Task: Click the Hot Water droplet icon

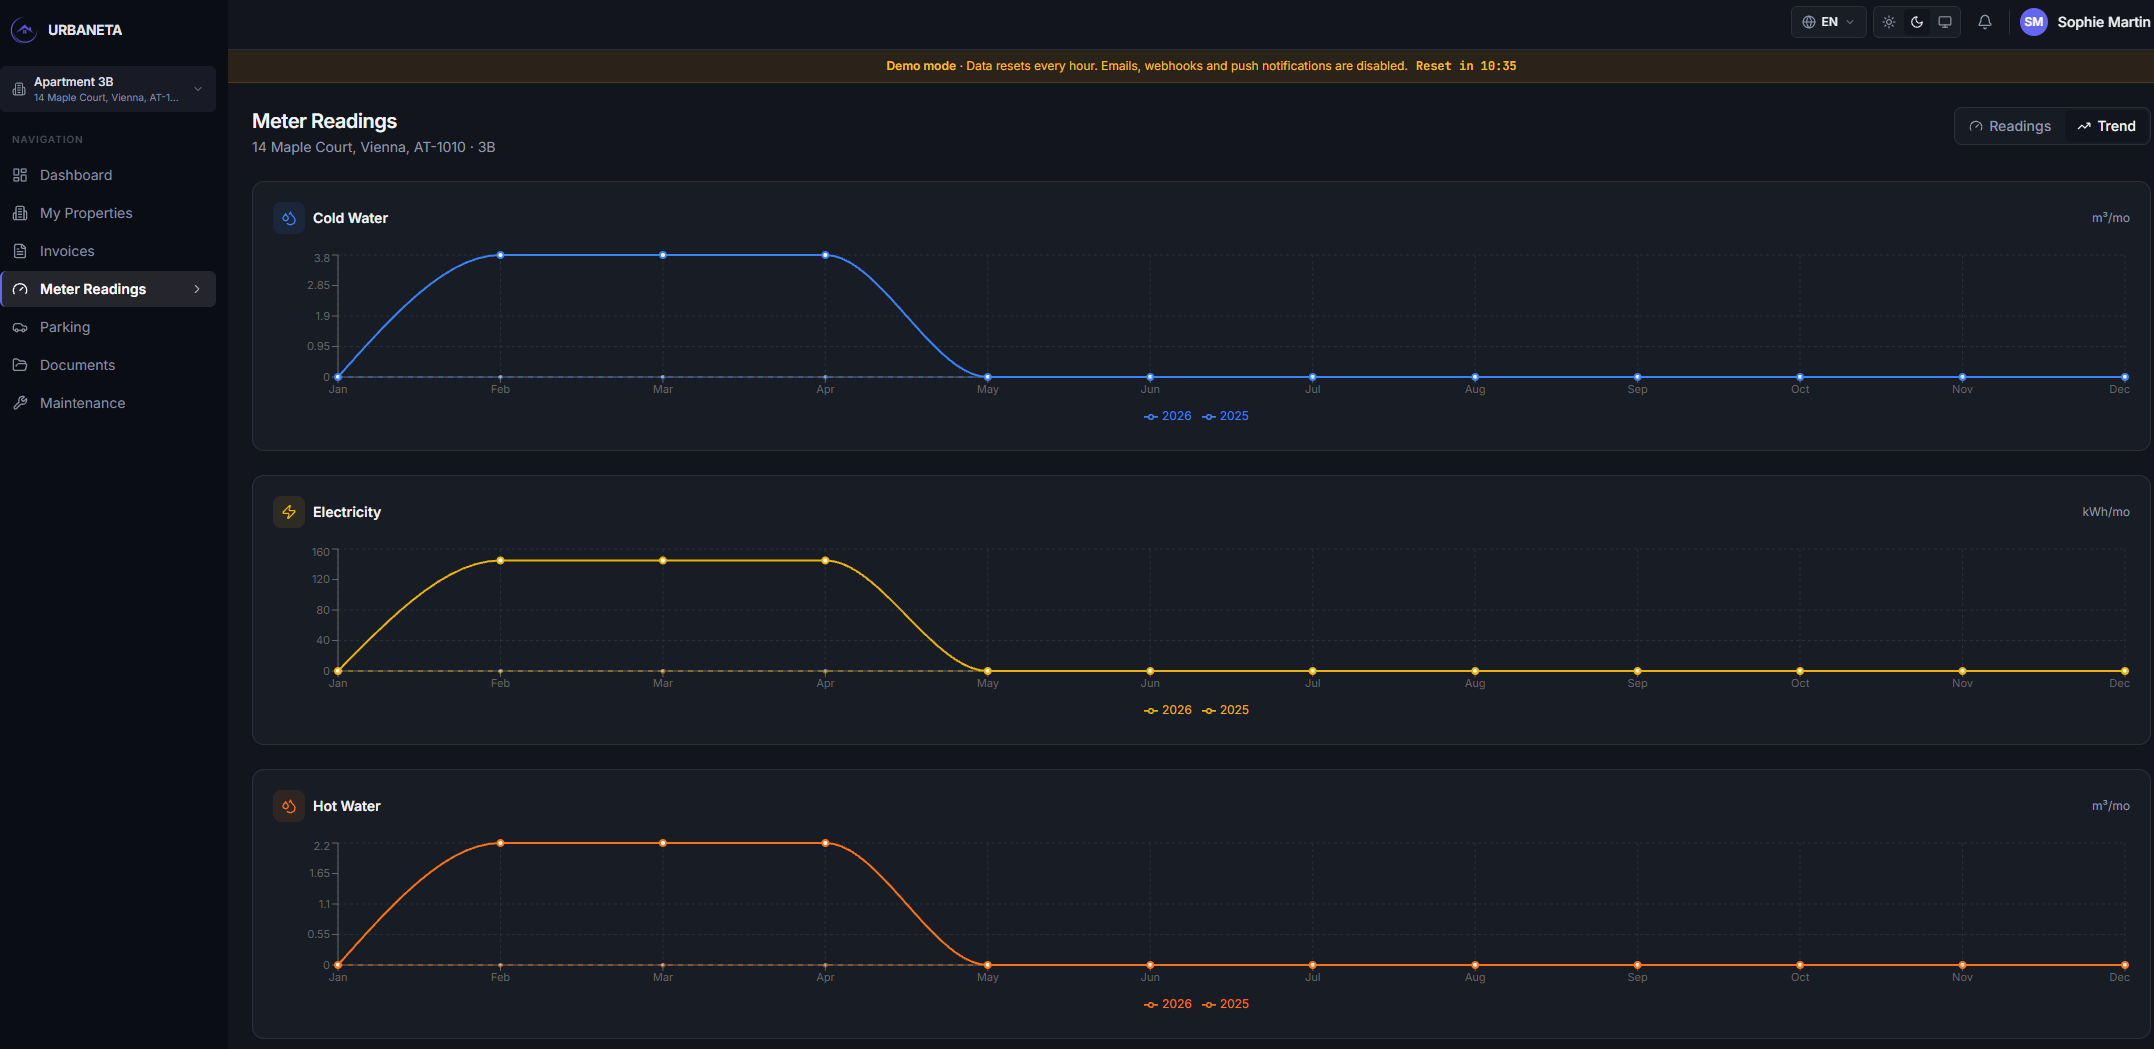Action: (289, 806)
